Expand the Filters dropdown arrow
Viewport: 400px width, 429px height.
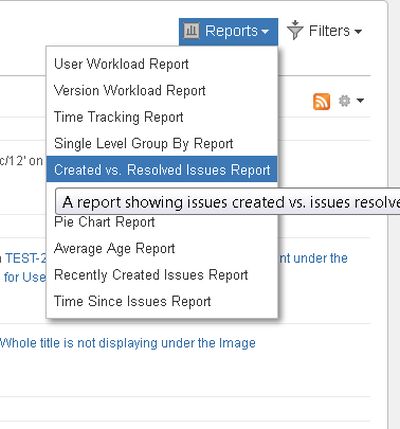tap(358, 32)
